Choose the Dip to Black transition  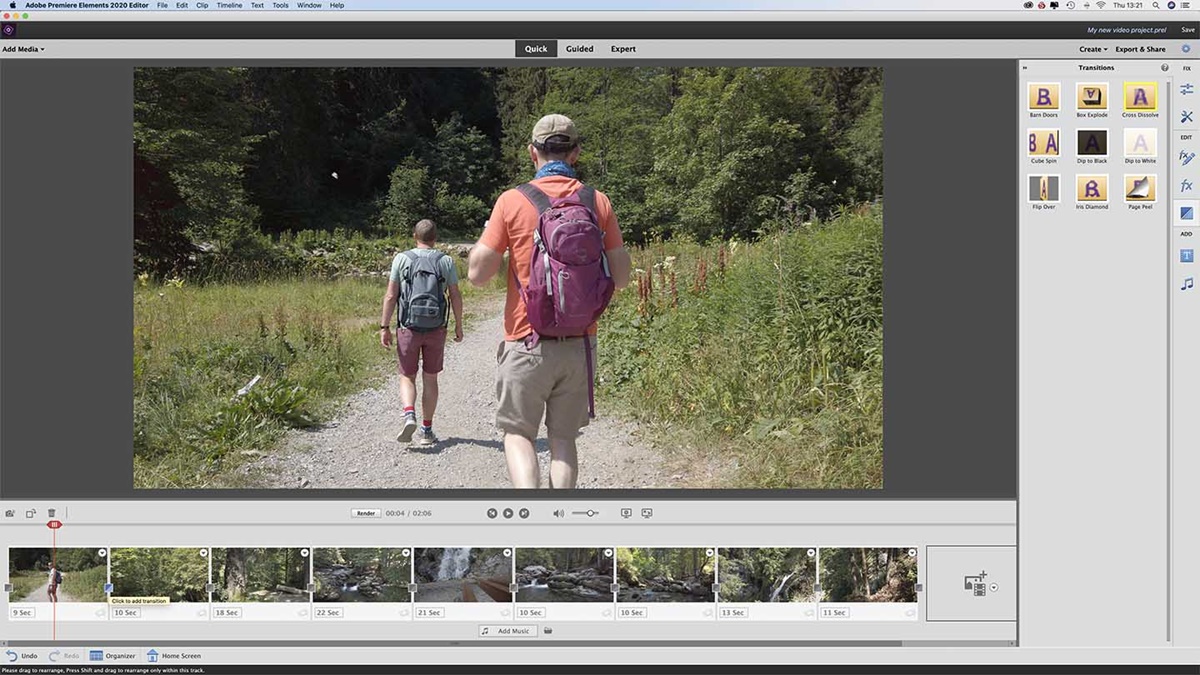click(x=1092, y=143)
